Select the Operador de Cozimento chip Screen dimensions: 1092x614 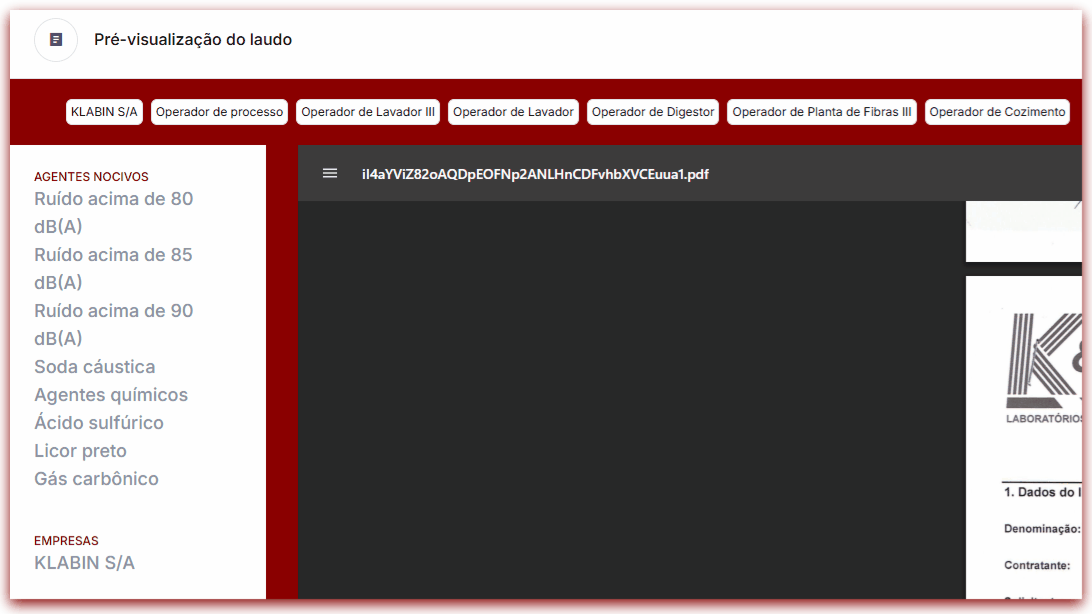997,112
